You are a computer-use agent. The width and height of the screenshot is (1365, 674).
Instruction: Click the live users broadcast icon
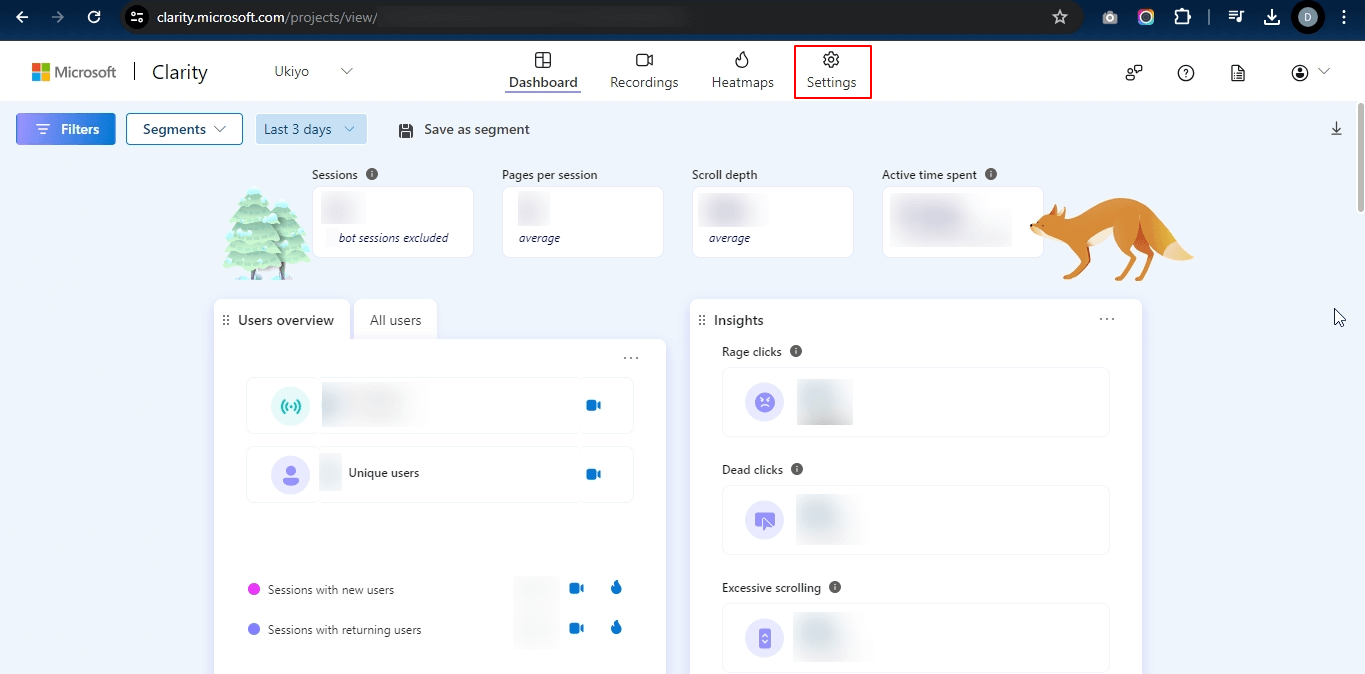[x=290, y=406]
